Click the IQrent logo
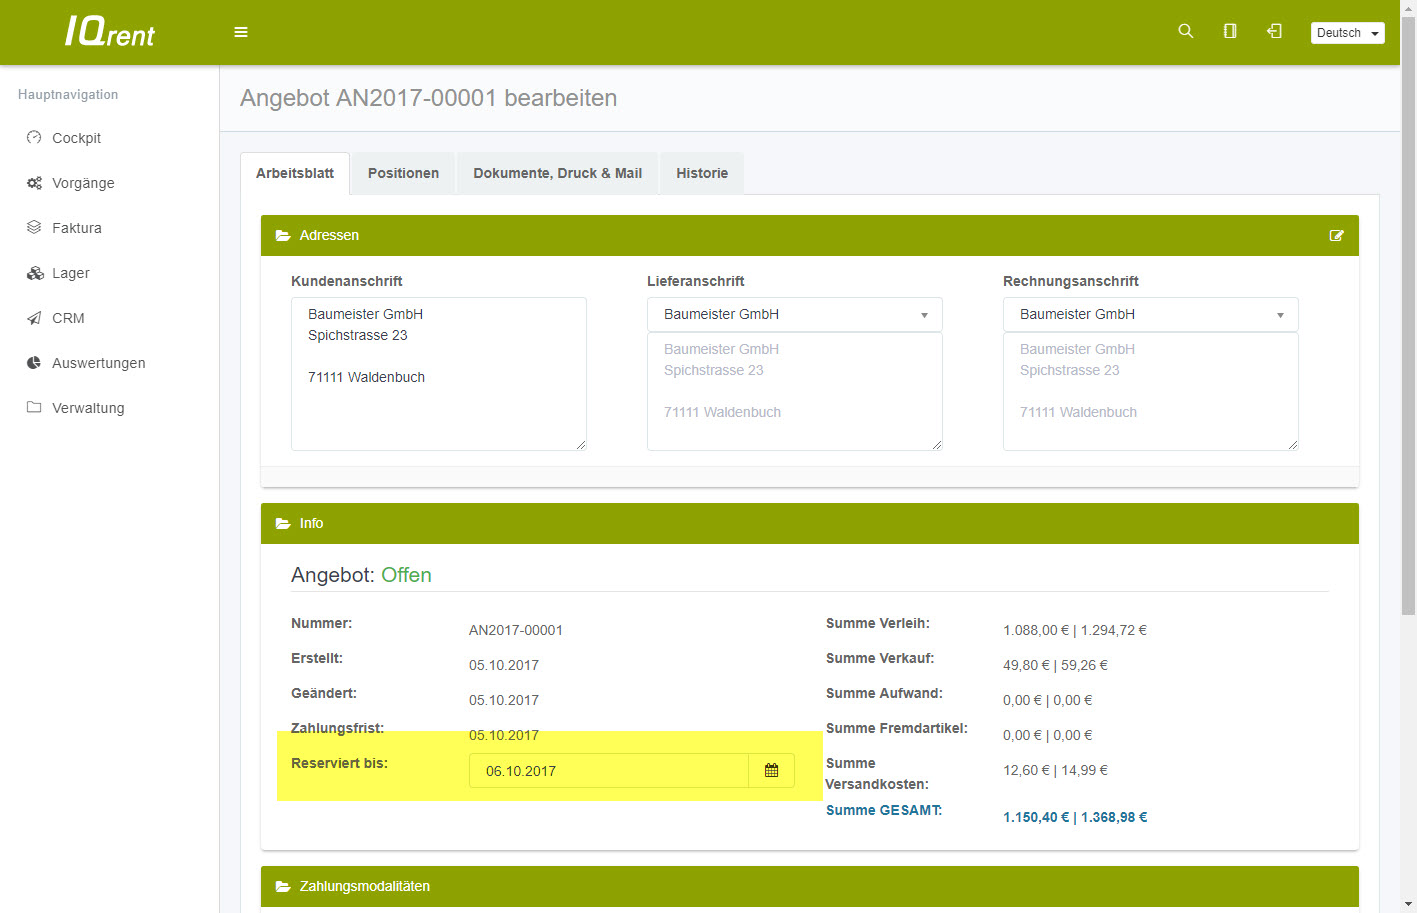This screenshot has width=1417, height=913. [x=110, y=32]
